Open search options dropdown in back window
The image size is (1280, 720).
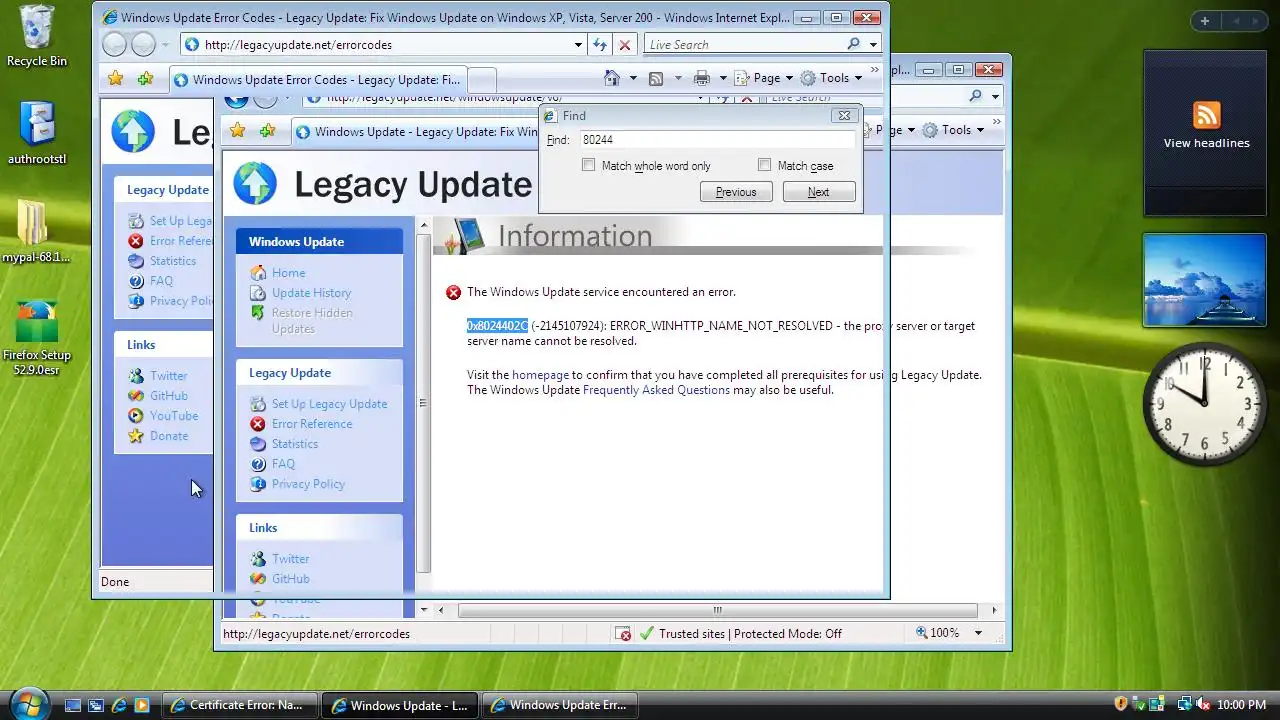pyautogui.click(x=996, y=96)
